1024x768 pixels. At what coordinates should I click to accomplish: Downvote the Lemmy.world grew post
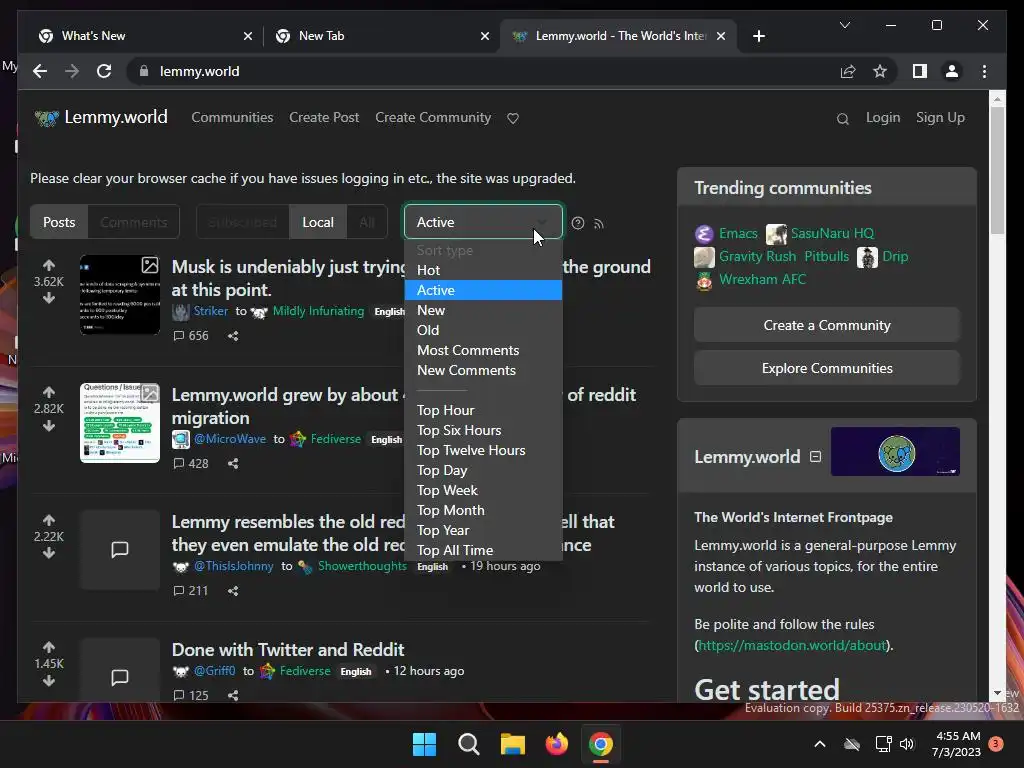pos(49,426)
